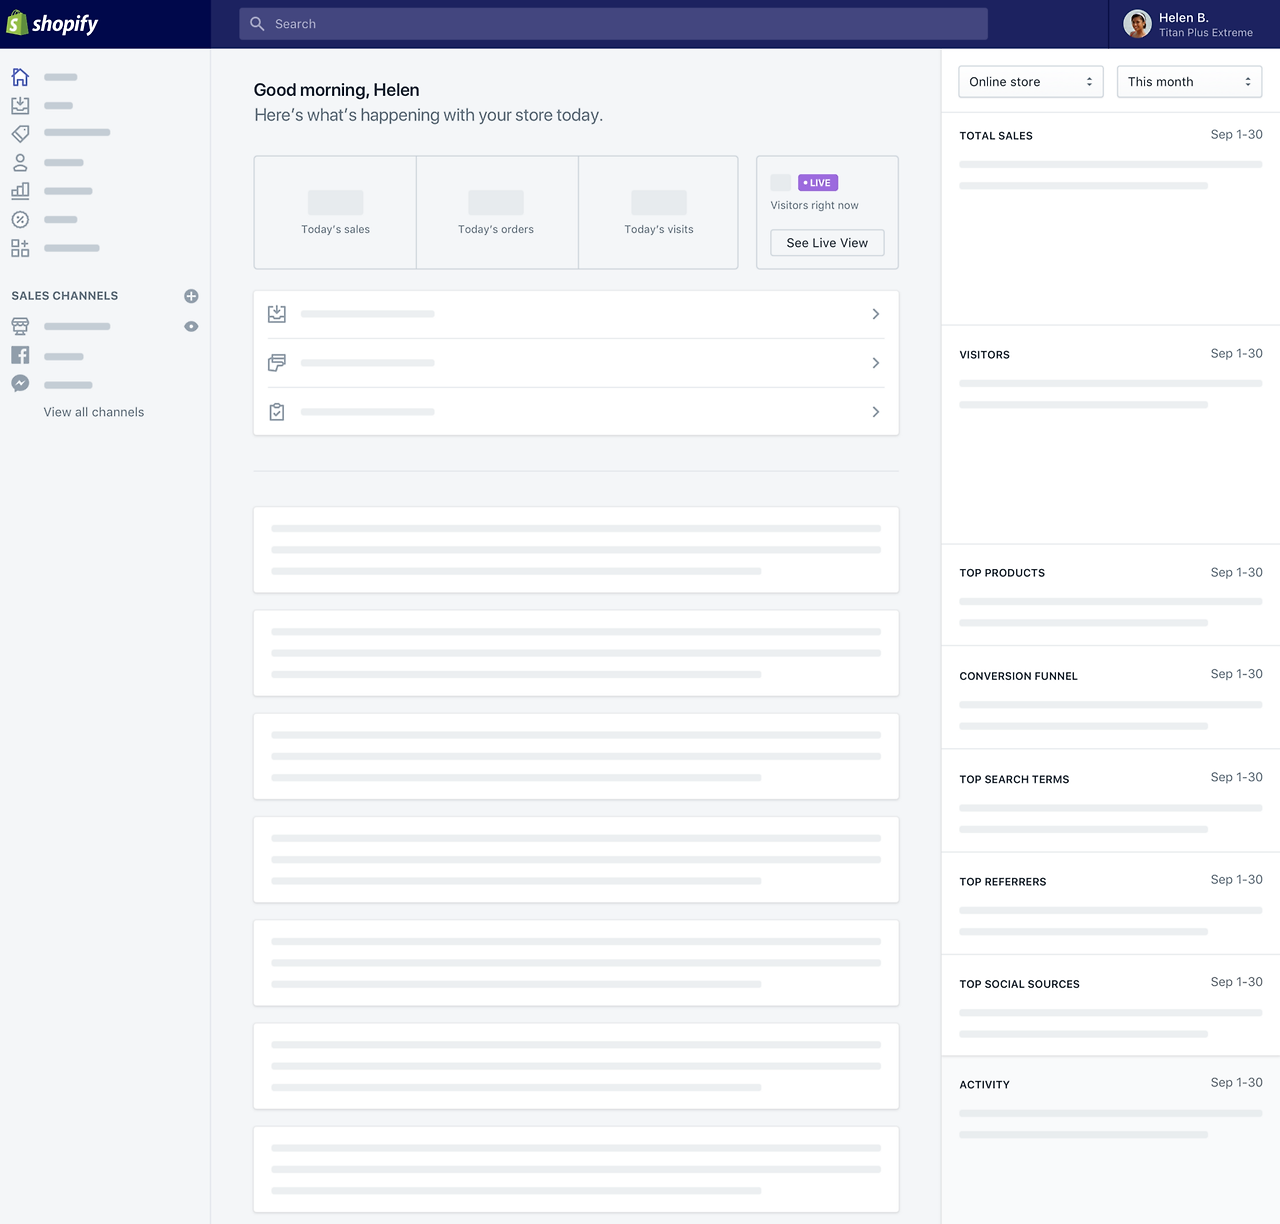
Task: Open Customers via the person icon
Action: click(20, 162)
